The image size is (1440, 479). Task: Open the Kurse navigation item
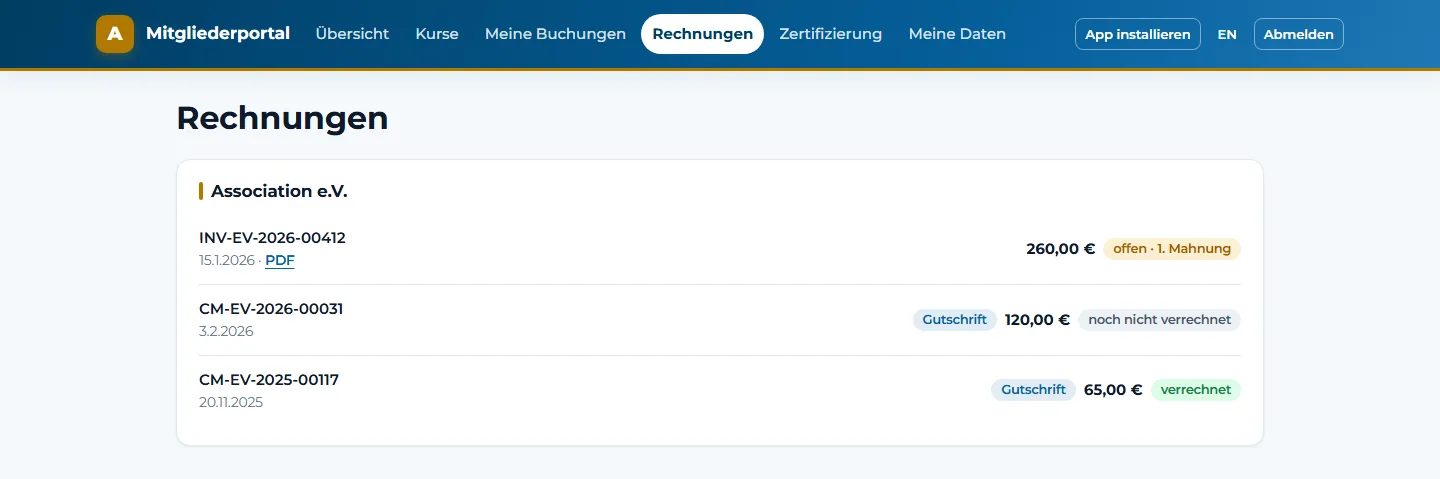pos(437,34)
